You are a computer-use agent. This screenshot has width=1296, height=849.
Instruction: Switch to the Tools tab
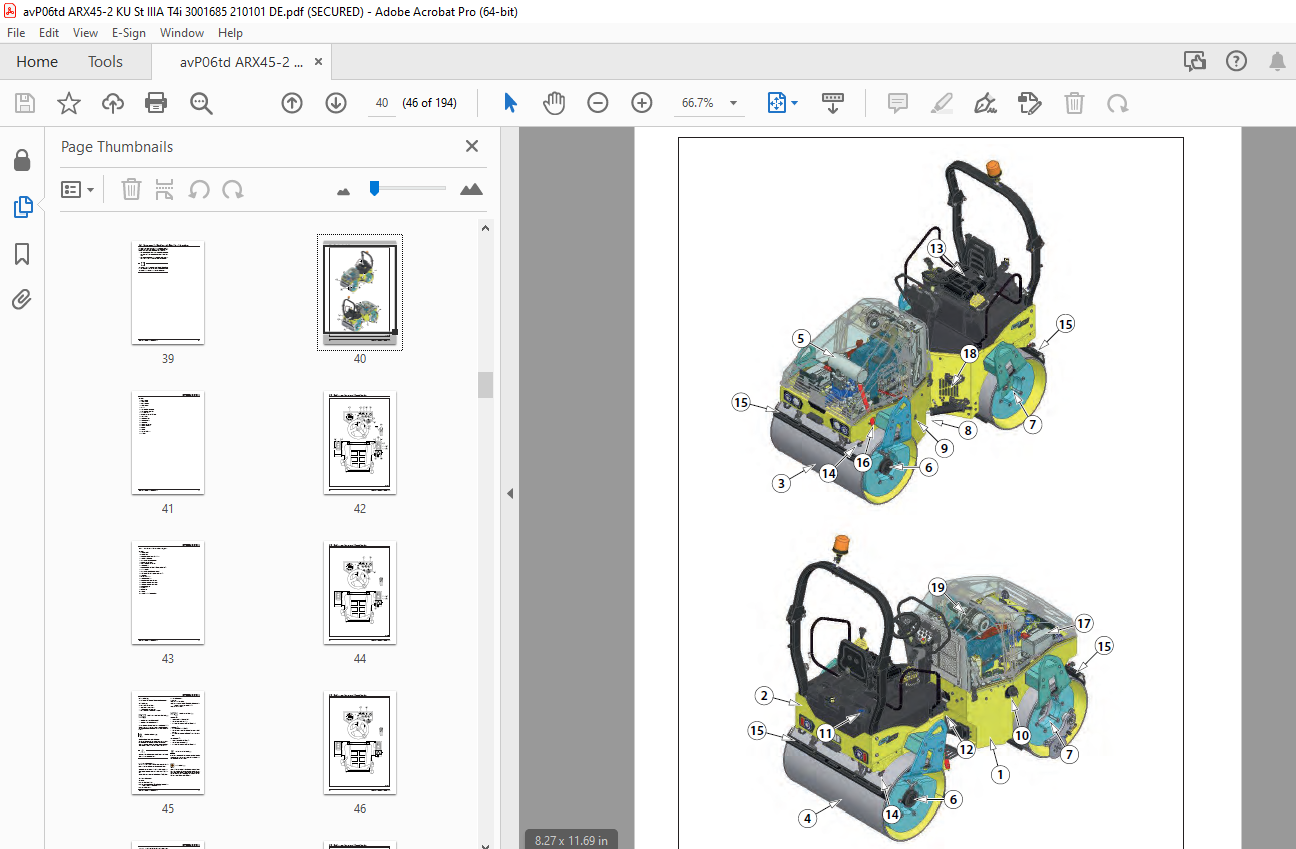click(x=105, y=62)
